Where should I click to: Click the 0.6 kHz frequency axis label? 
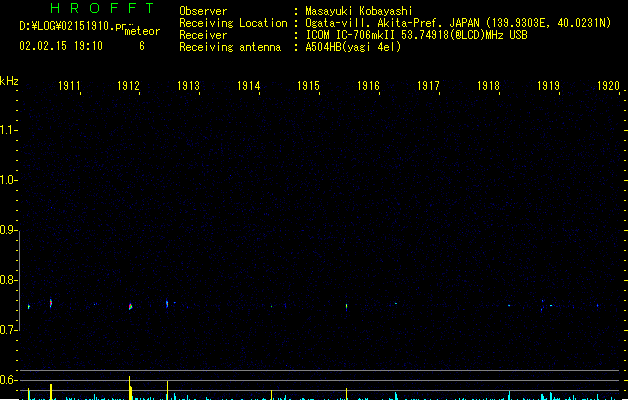click(7, 380)
